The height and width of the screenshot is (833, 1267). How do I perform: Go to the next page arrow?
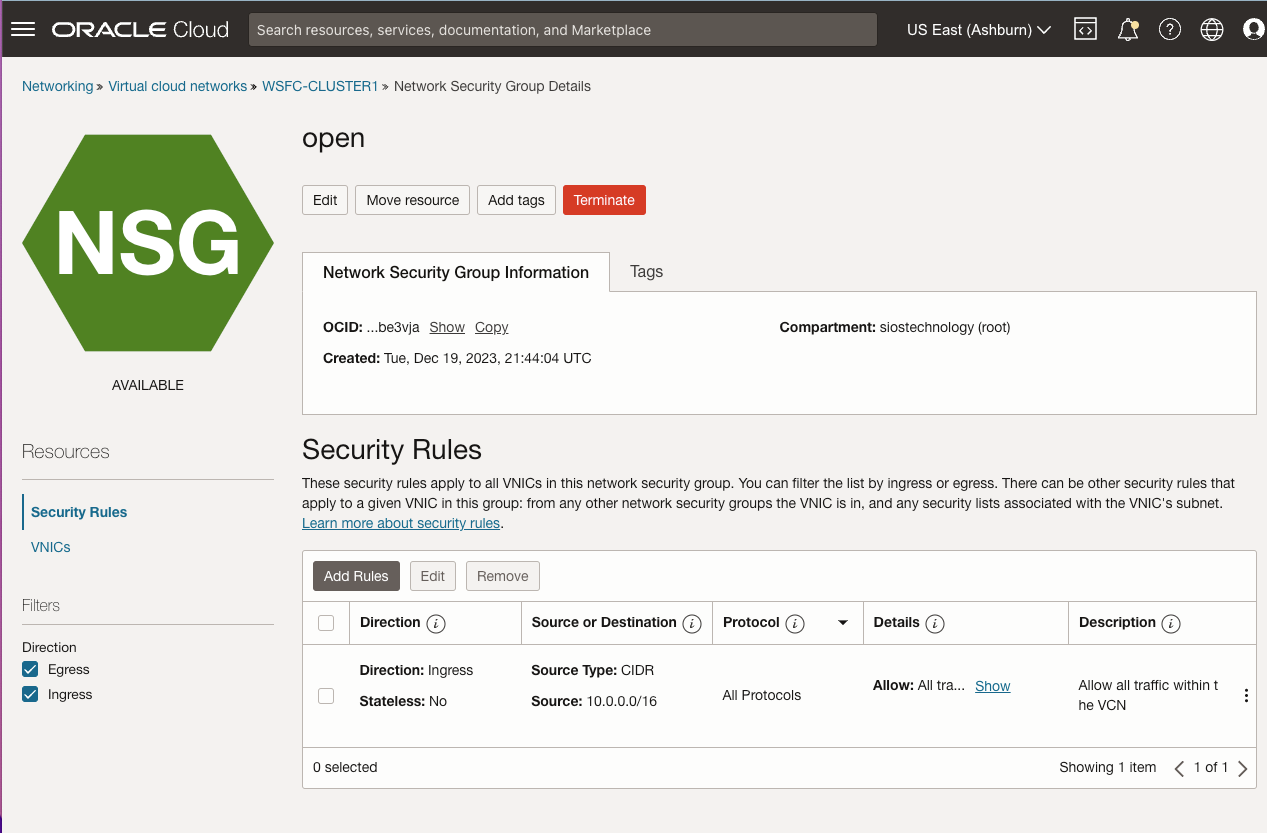[x=1243, y=768]
